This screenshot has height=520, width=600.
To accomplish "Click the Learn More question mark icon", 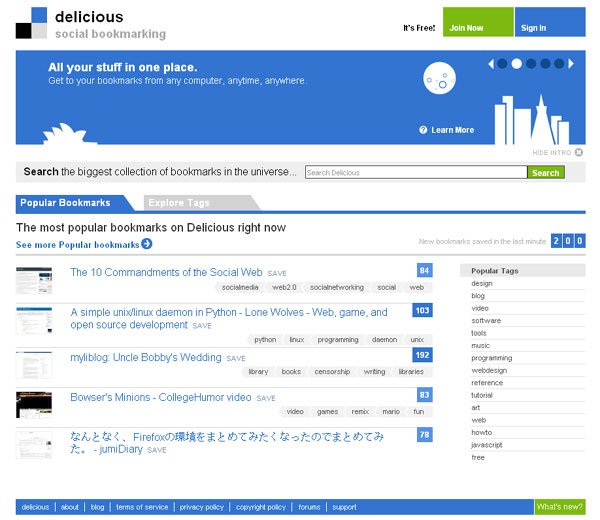I will pos(423,130).
